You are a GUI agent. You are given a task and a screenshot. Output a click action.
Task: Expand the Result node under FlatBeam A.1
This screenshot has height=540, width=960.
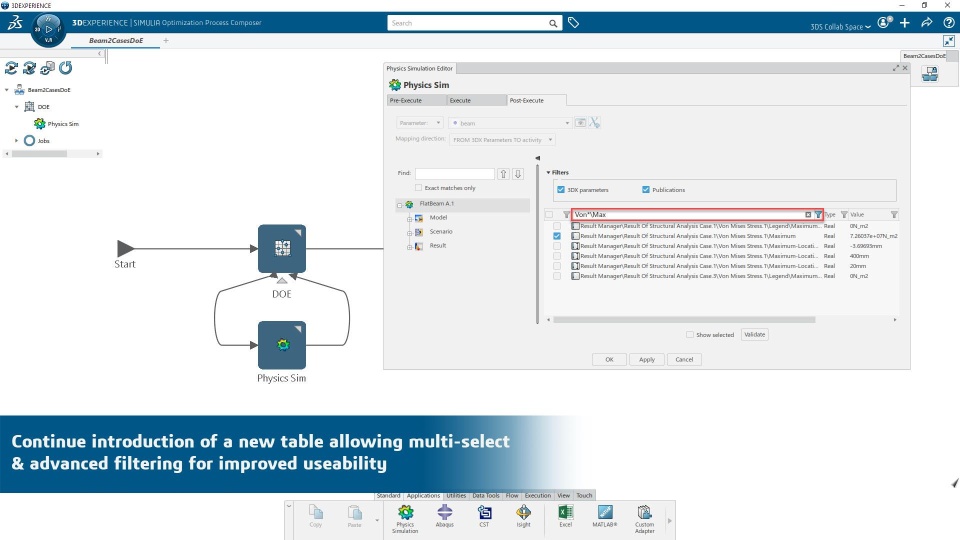(410, 247)
